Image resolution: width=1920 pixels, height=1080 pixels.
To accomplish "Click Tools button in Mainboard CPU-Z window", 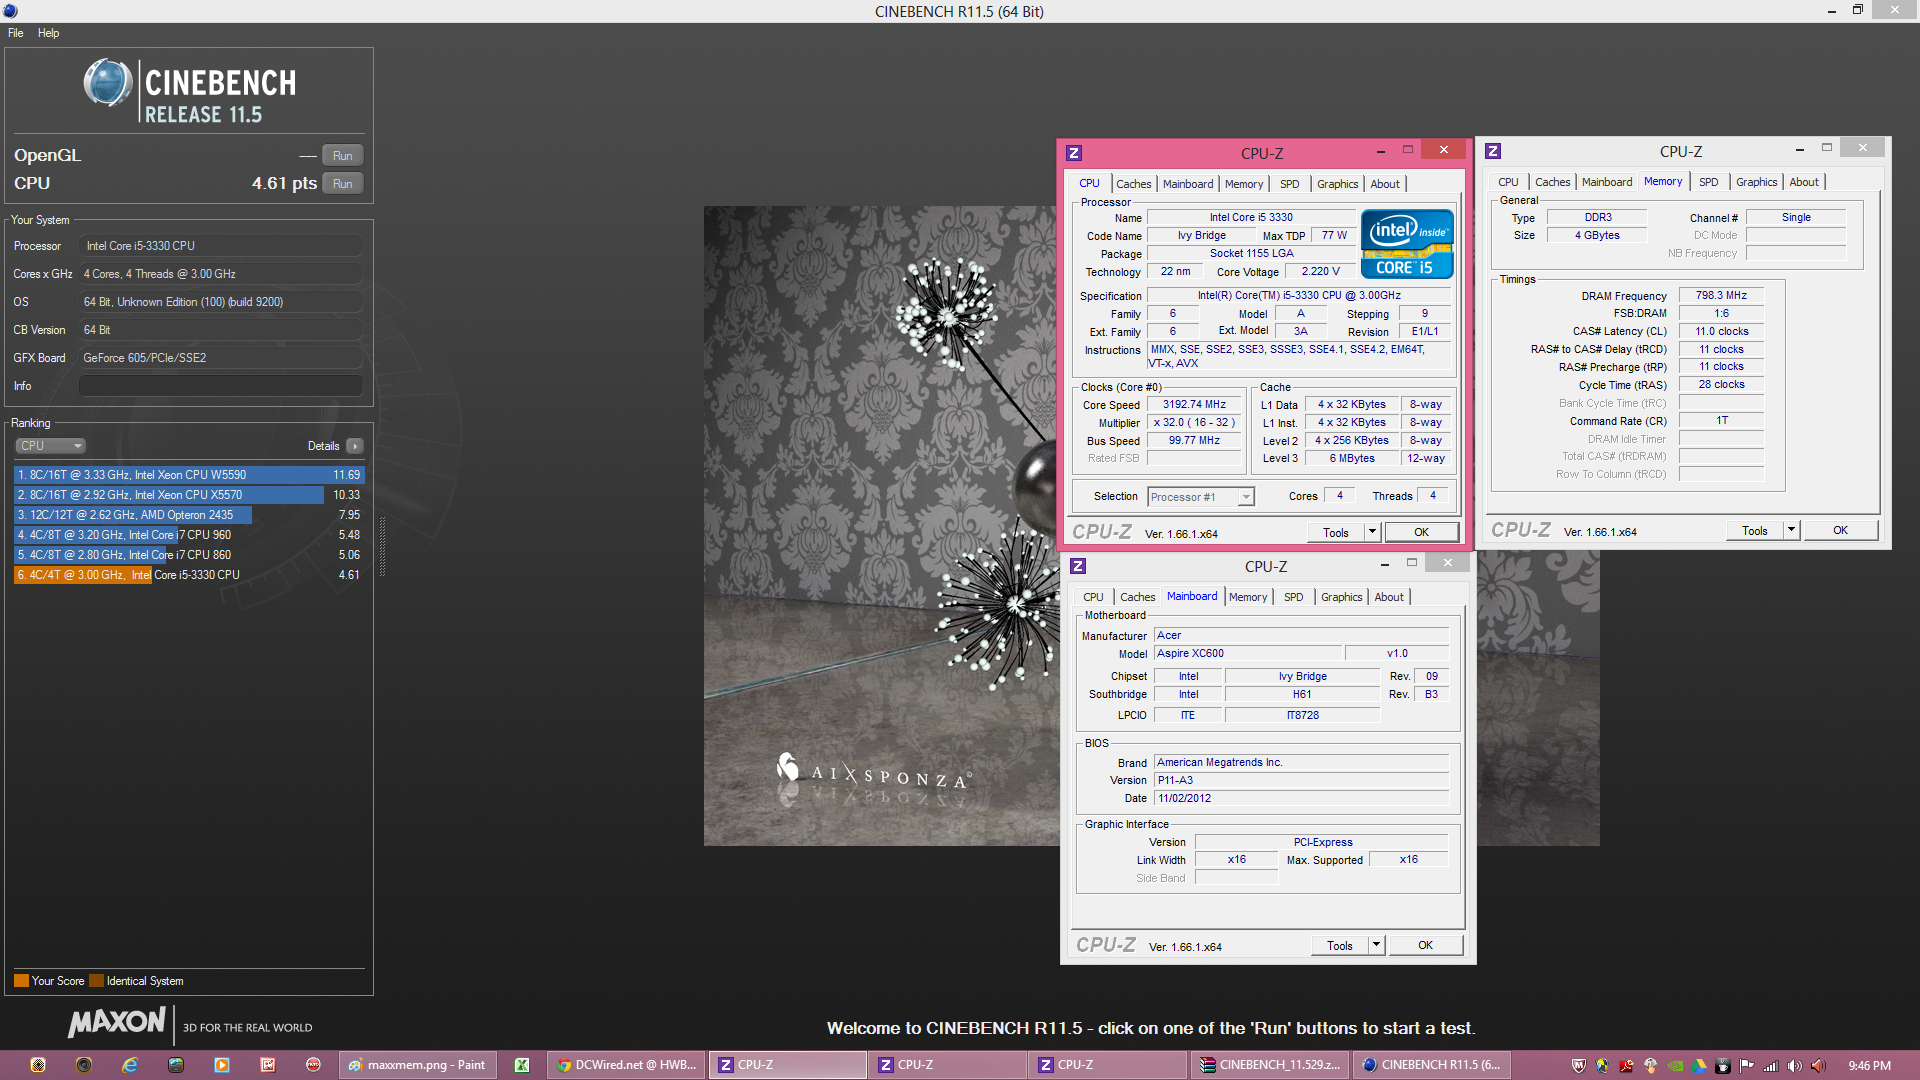I will (x=1340, y=945).
